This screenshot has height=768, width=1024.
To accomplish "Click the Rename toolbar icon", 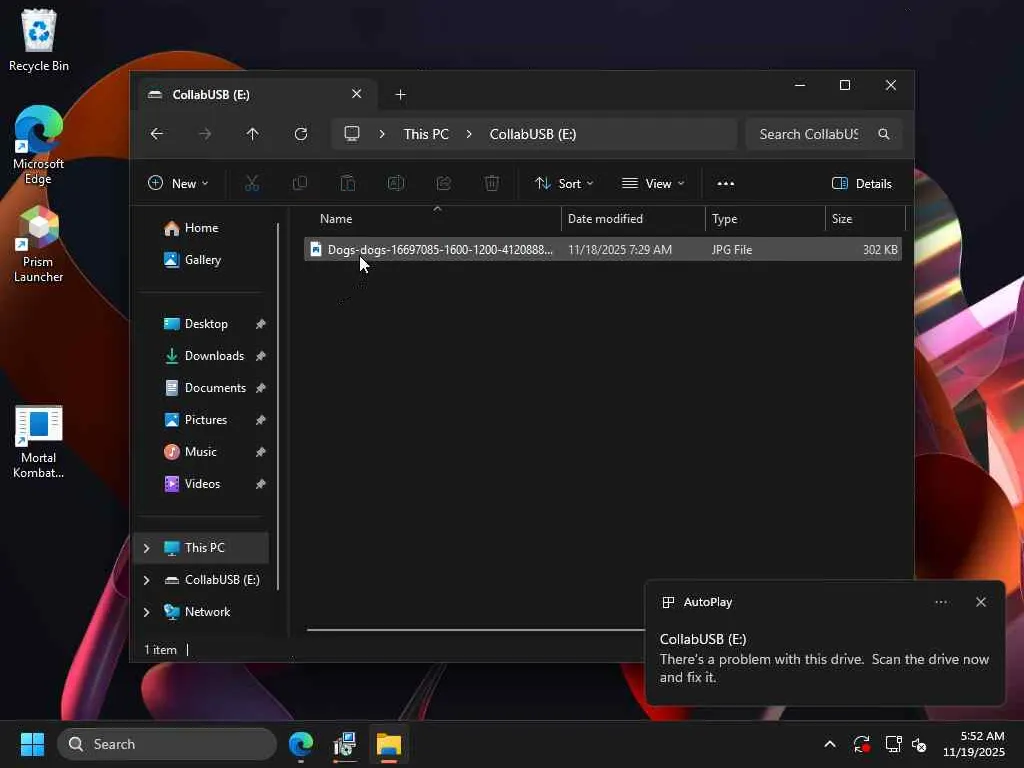I will click(x=396, y=184).
